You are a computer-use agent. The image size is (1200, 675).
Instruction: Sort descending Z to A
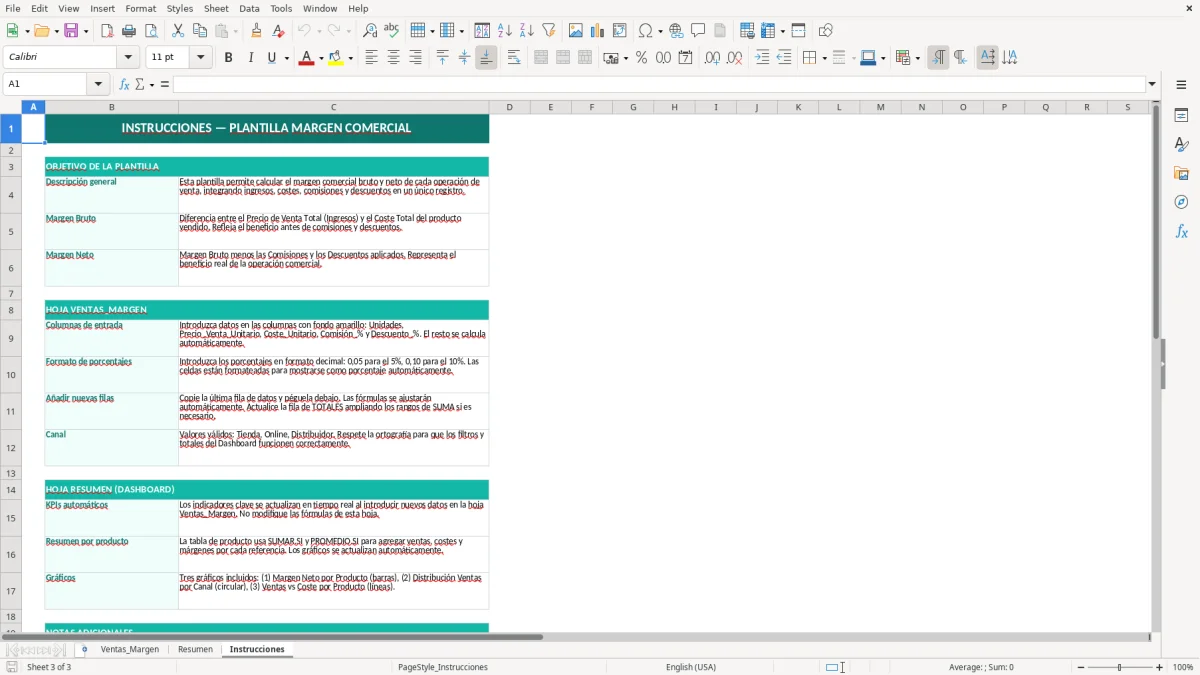tap(527, 31)
